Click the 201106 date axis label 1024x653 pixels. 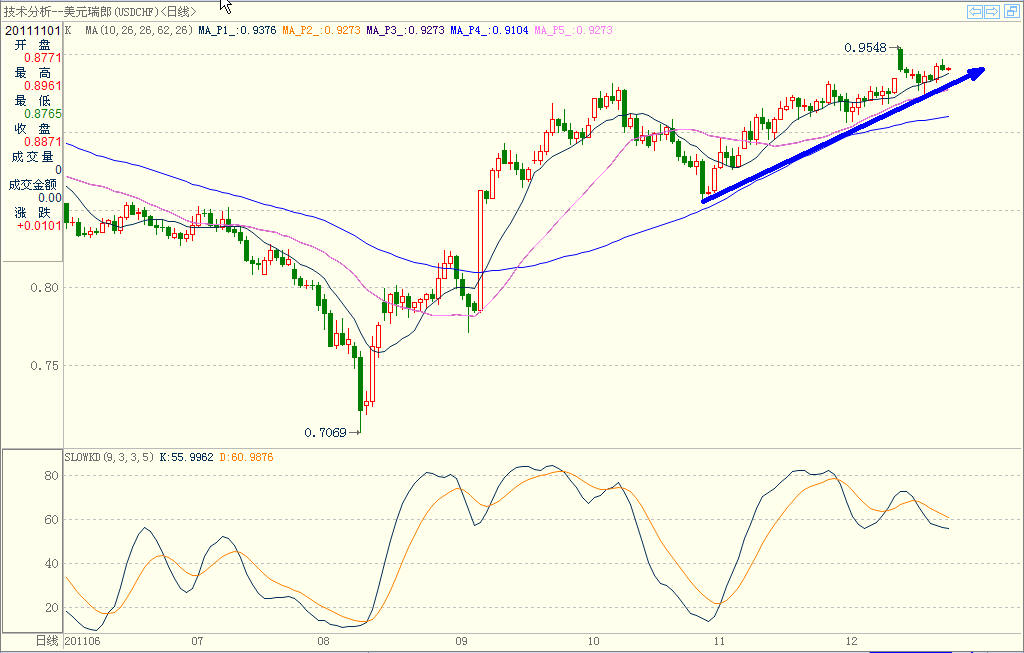pos(82,641)
